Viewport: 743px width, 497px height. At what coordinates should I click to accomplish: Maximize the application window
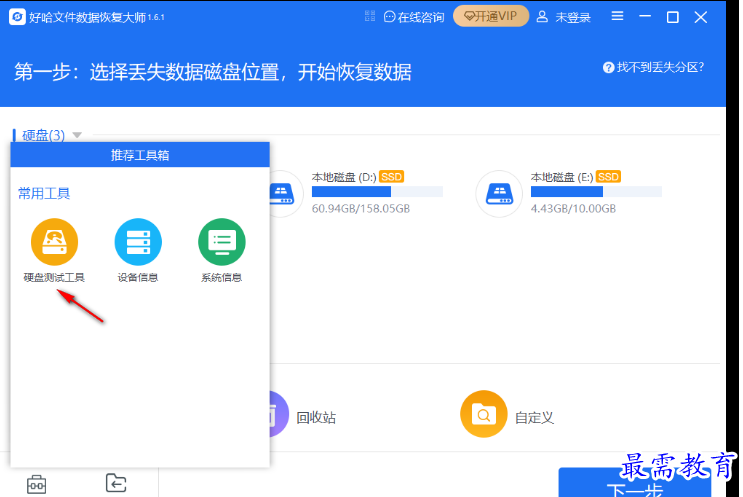672,17
